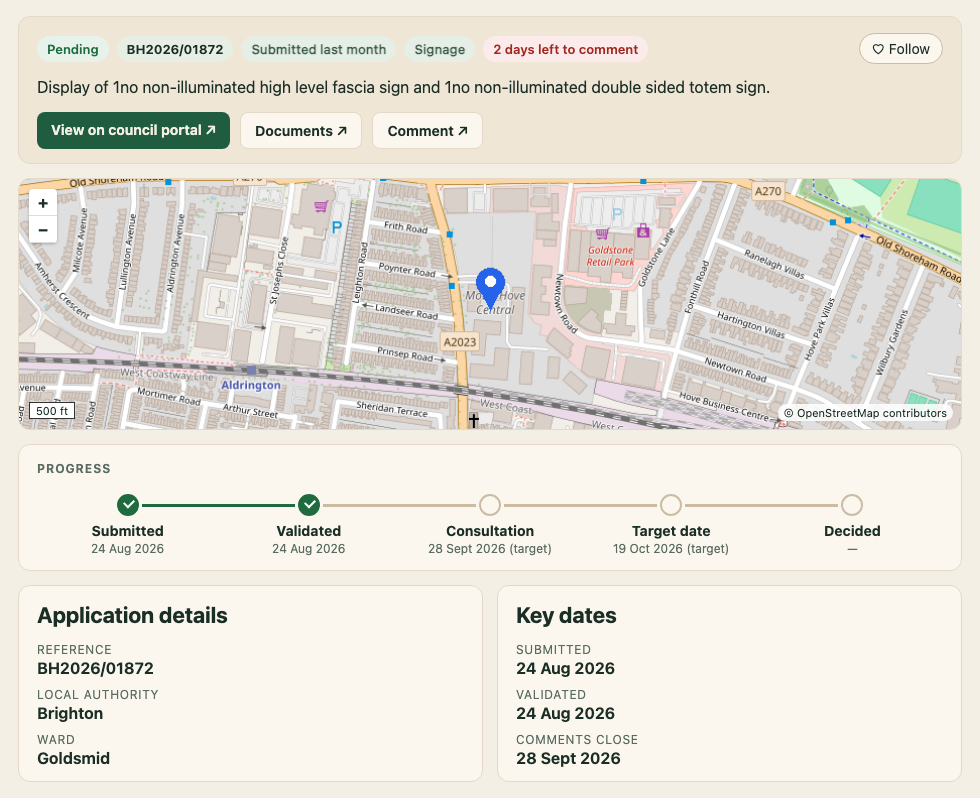
Task: Click 28 Sept 2026 (target) under Consultation
Action: pos(490,549)
